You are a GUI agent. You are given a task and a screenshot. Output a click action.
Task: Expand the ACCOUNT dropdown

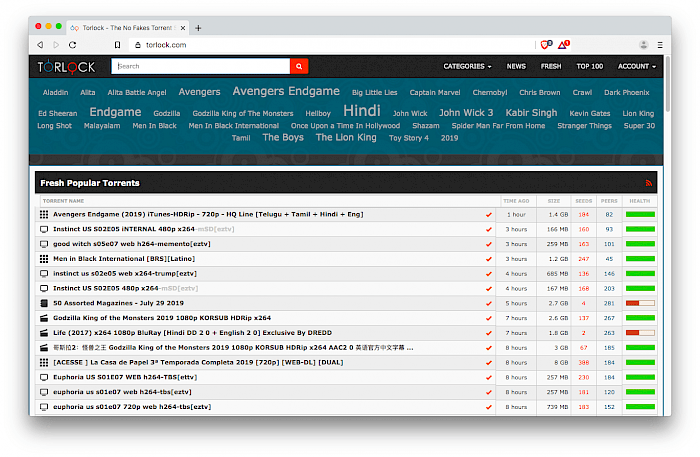pos(637,66)
